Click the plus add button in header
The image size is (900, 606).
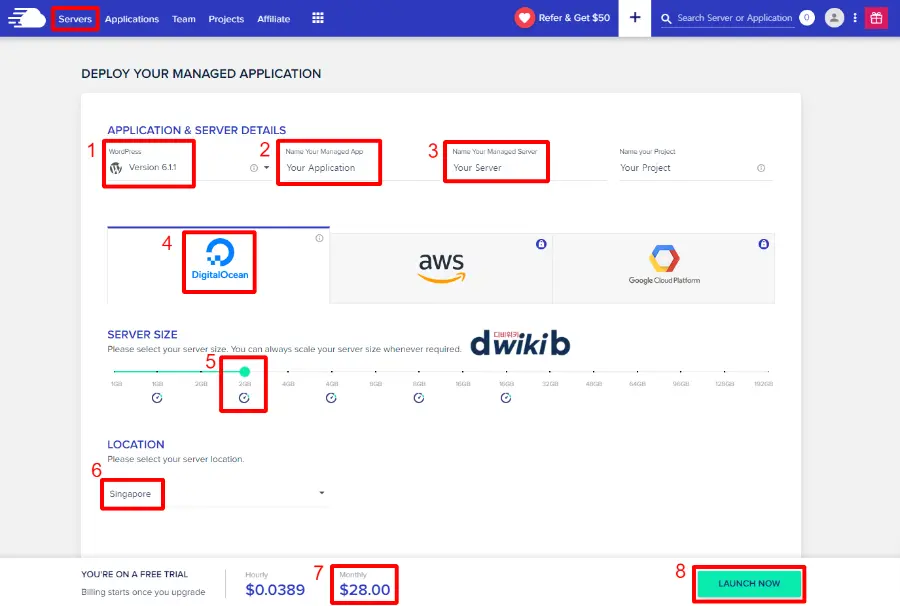click(634, 18)
